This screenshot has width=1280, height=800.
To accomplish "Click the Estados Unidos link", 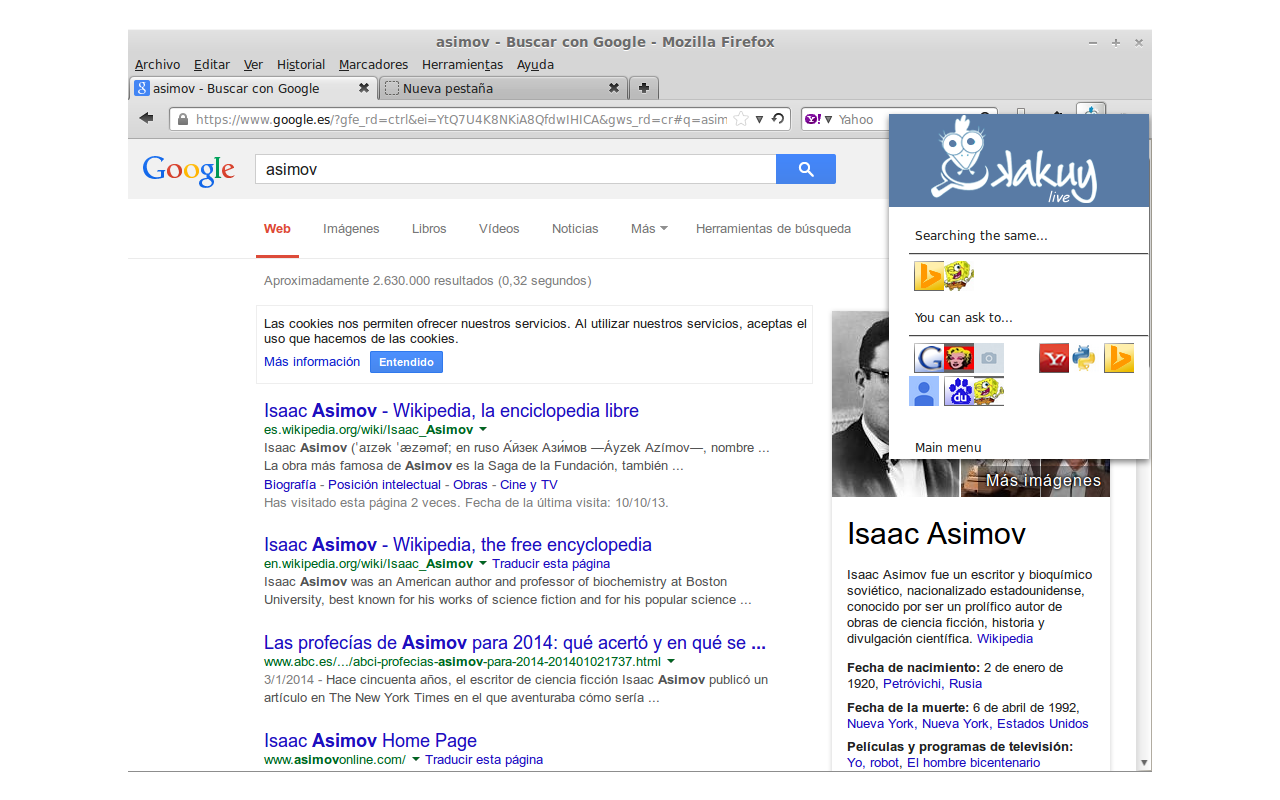I will tap(1043, 724).
